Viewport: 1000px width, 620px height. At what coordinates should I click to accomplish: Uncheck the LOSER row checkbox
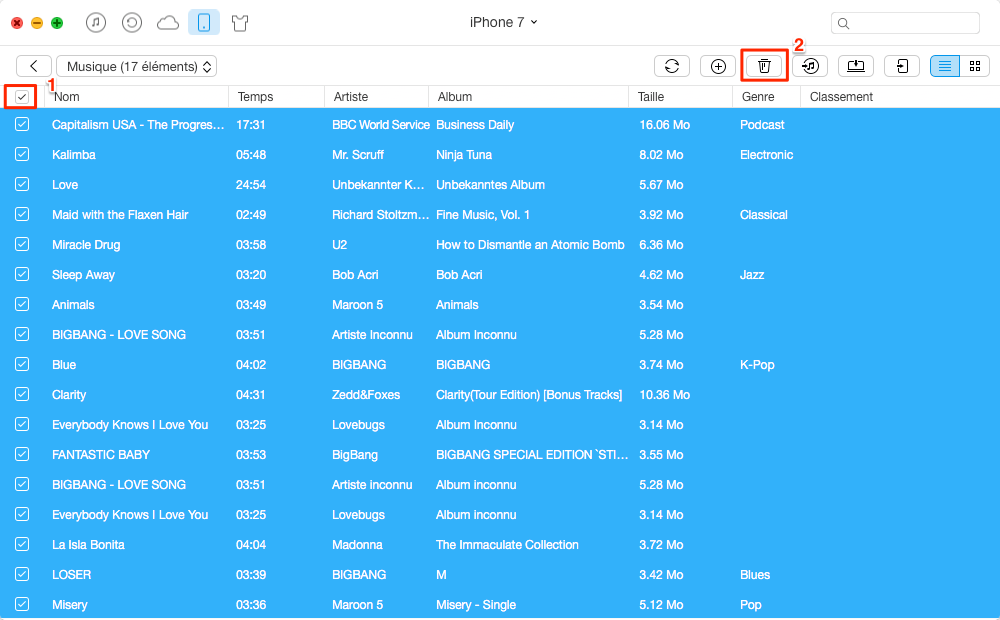[x=22, y=574]
